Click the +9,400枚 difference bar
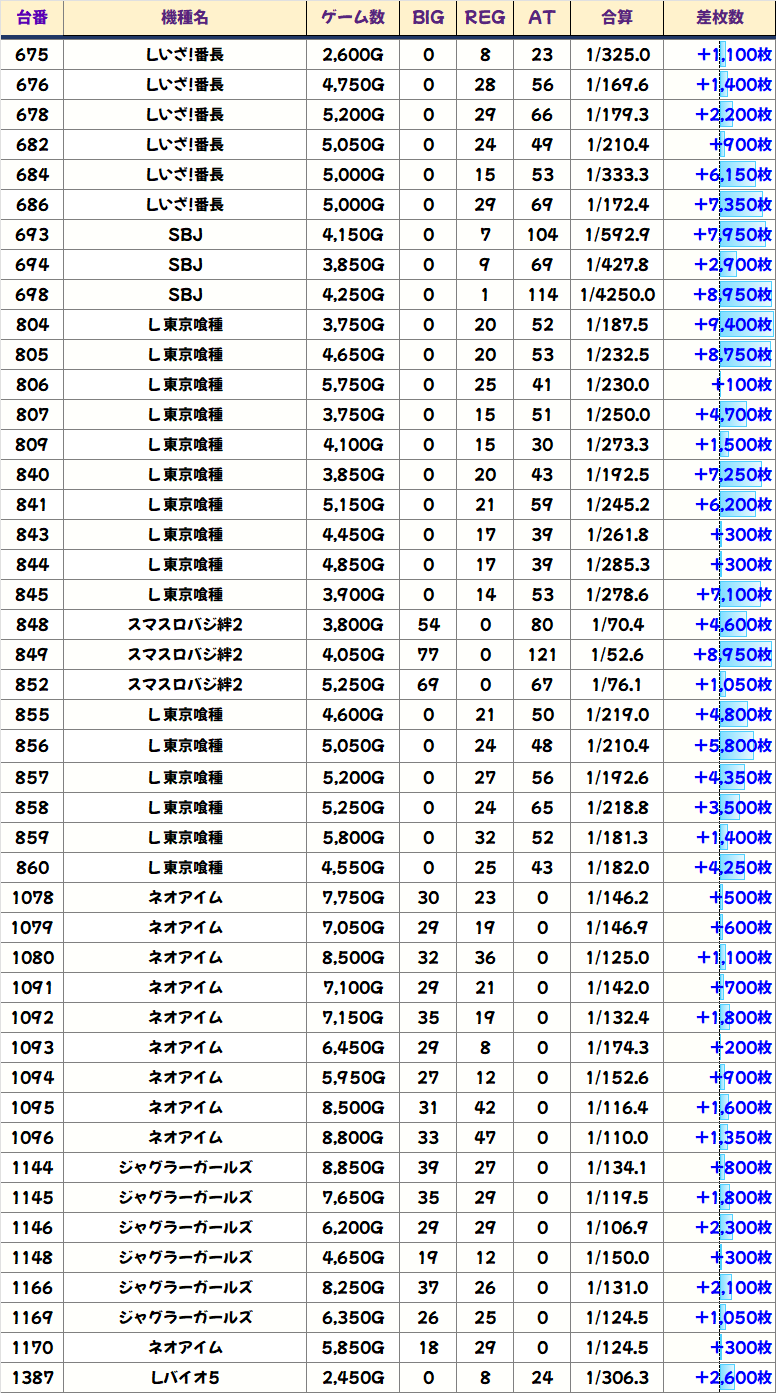The height and width of the screenshot is (1393, 776). point(734,325)
